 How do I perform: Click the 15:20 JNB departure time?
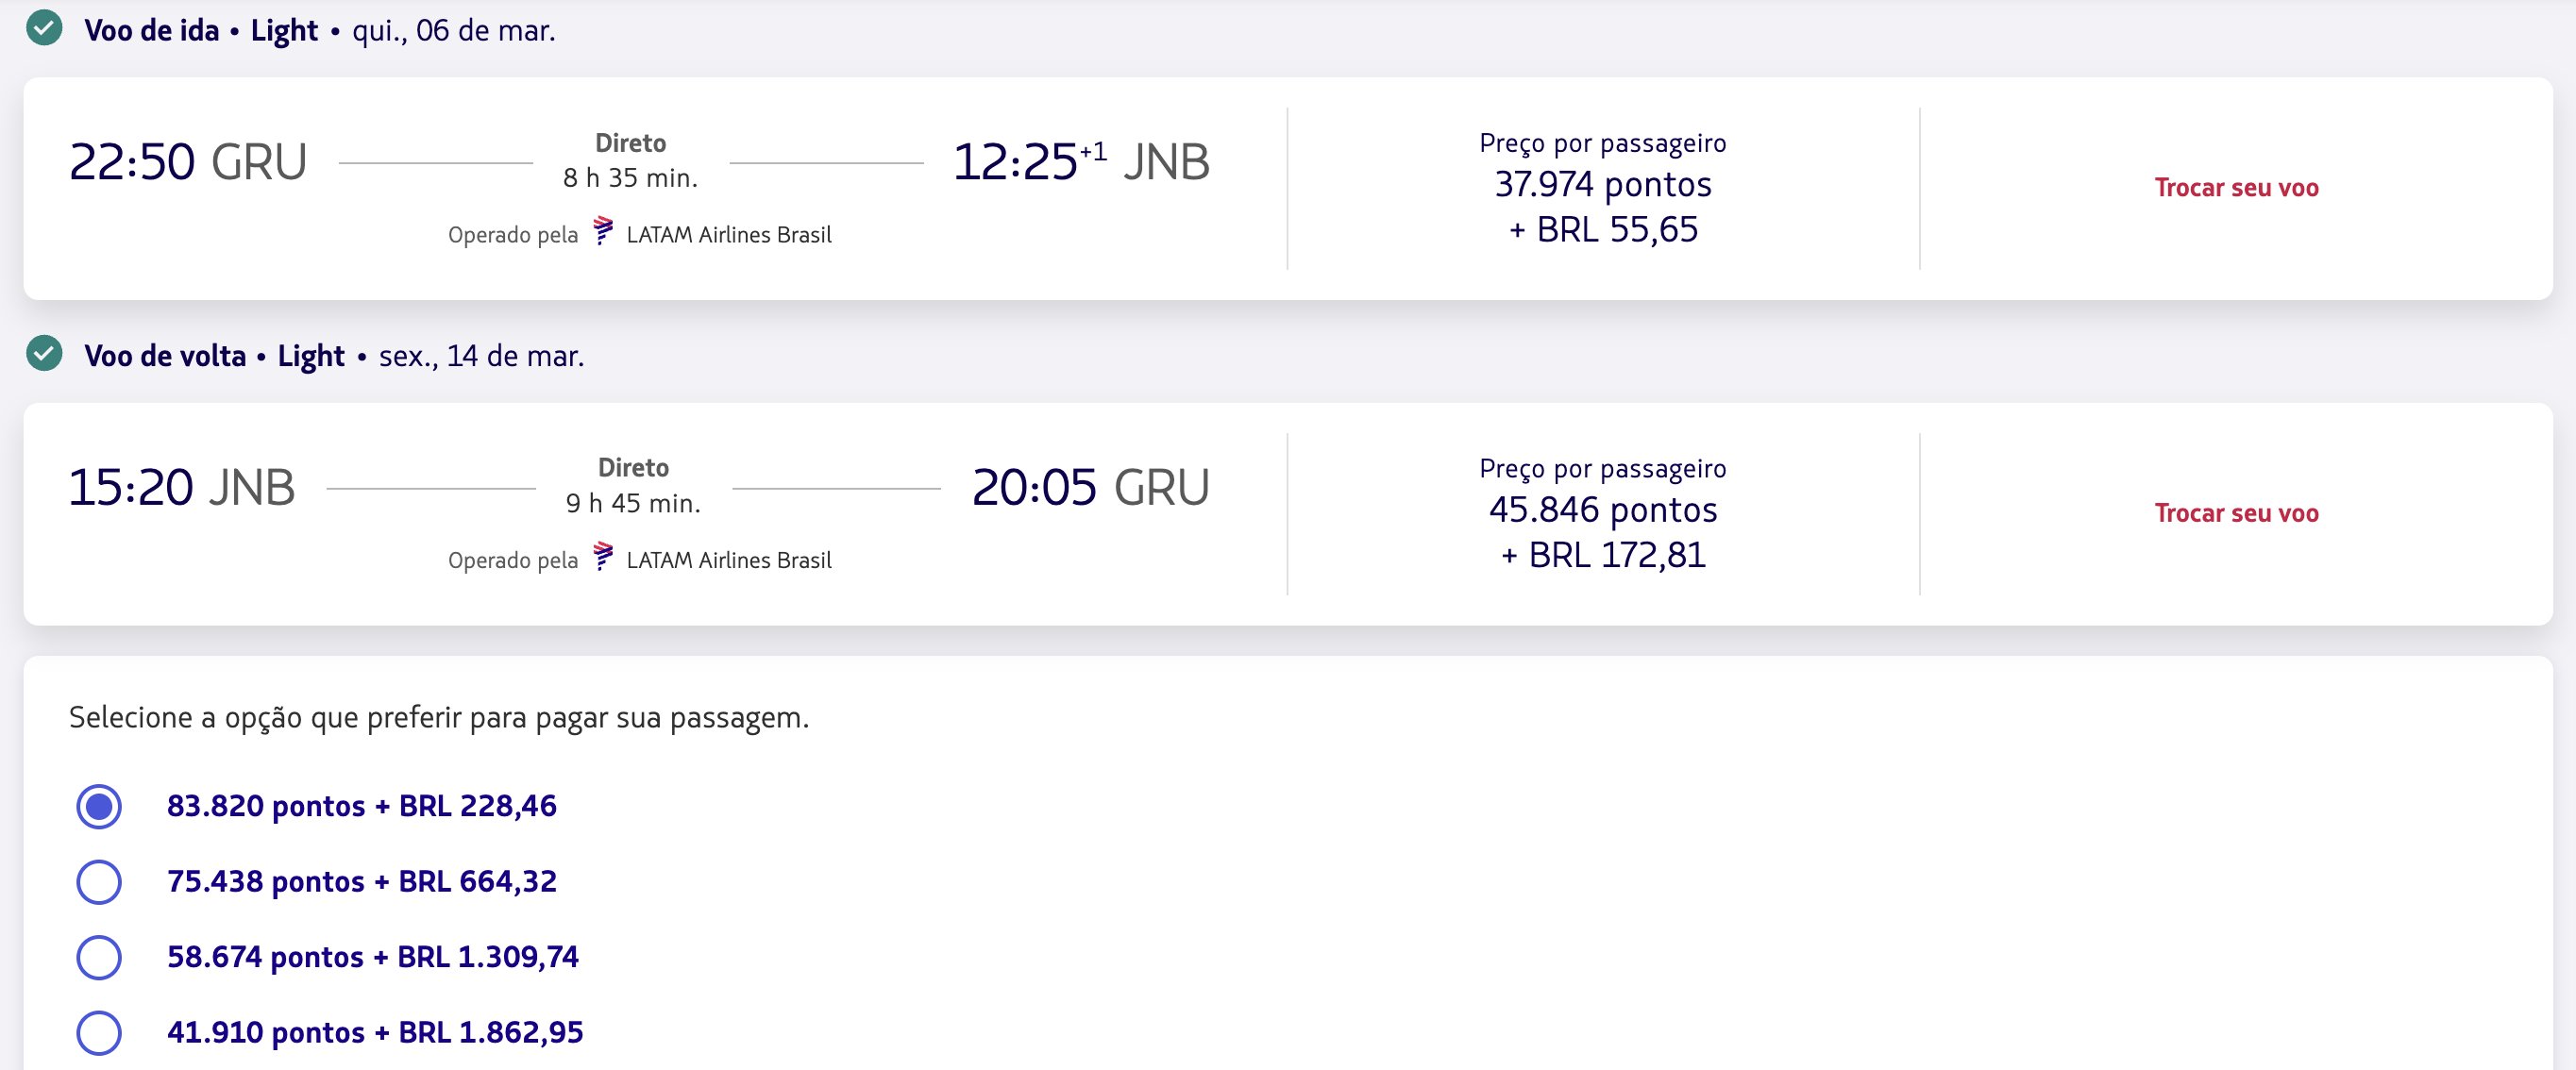point(182,488)
